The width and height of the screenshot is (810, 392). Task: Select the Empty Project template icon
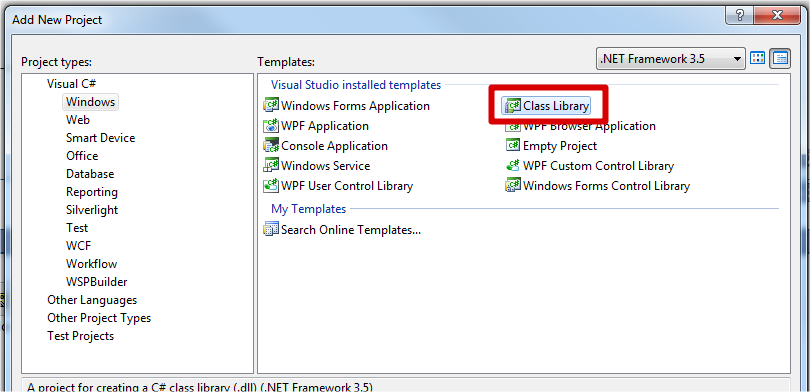[513, 146]
